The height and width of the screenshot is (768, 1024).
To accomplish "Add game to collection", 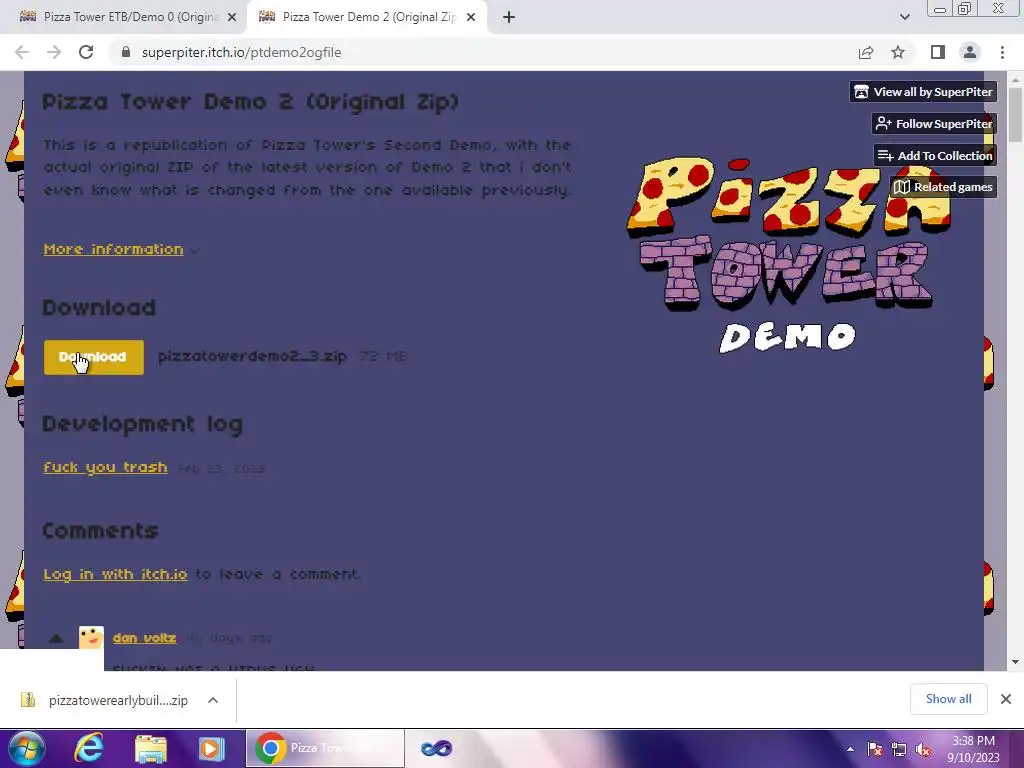I will [x=935, y=155].
